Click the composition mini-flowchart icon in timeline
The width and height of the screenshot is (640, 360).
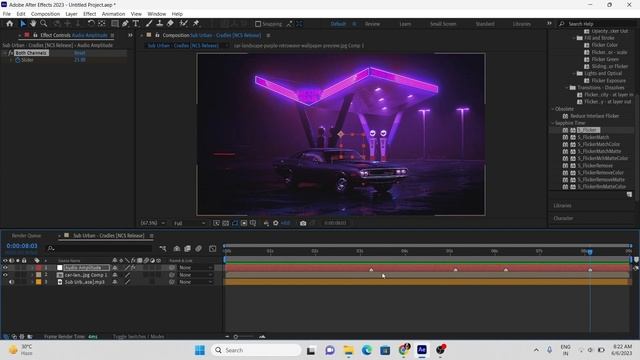pos(163,248)
